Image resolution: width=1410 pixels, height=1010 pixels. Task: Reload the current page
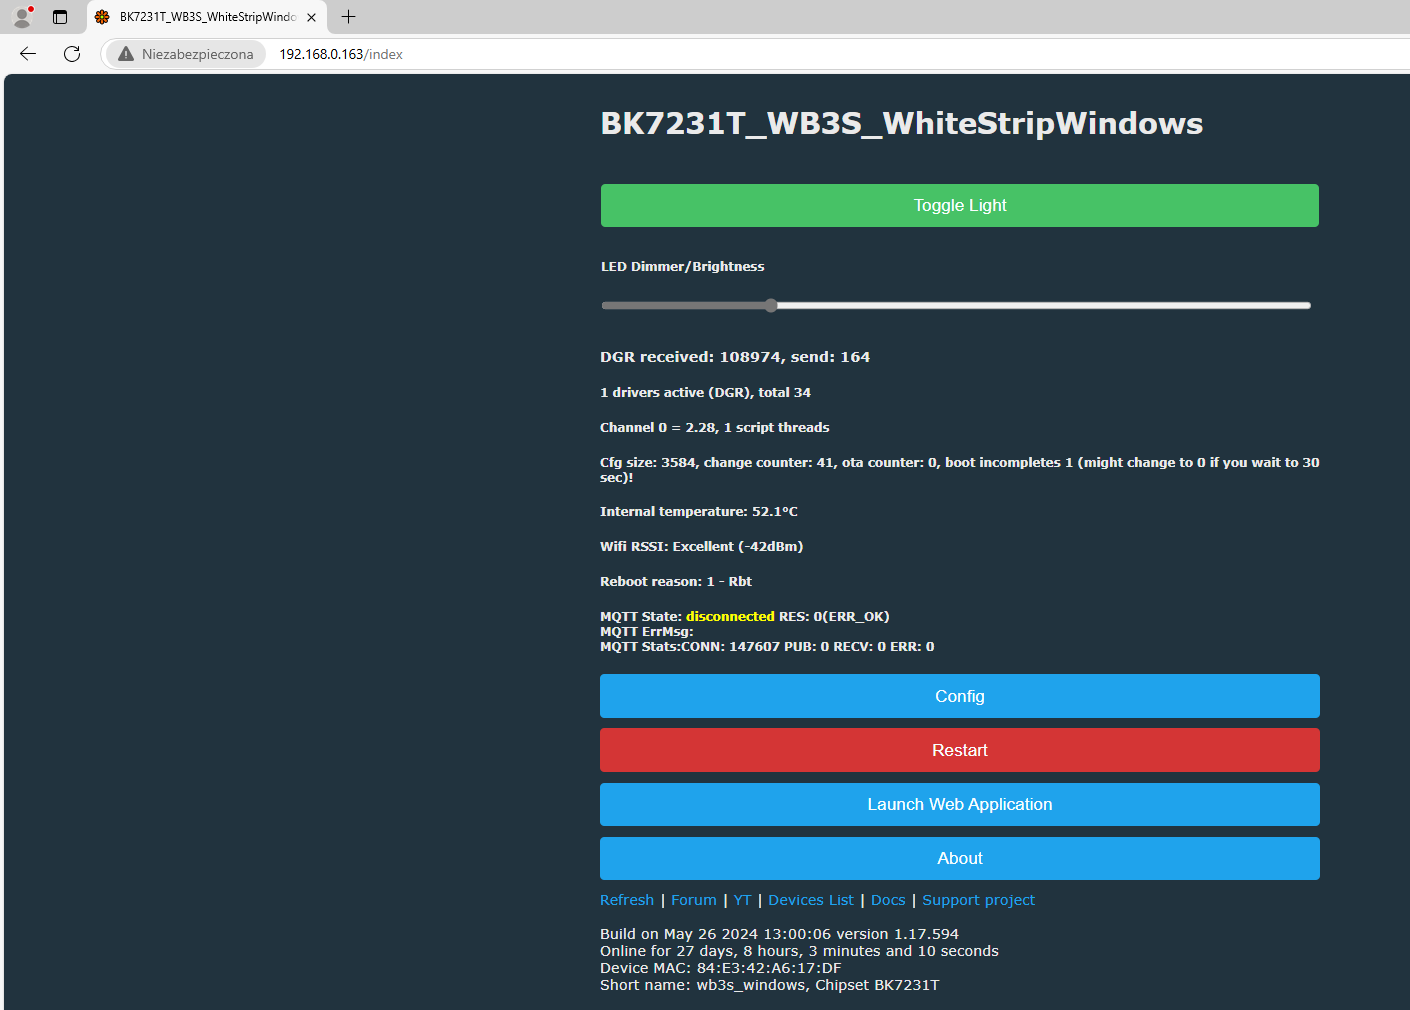pyautogui.click(x=72, y=54)
